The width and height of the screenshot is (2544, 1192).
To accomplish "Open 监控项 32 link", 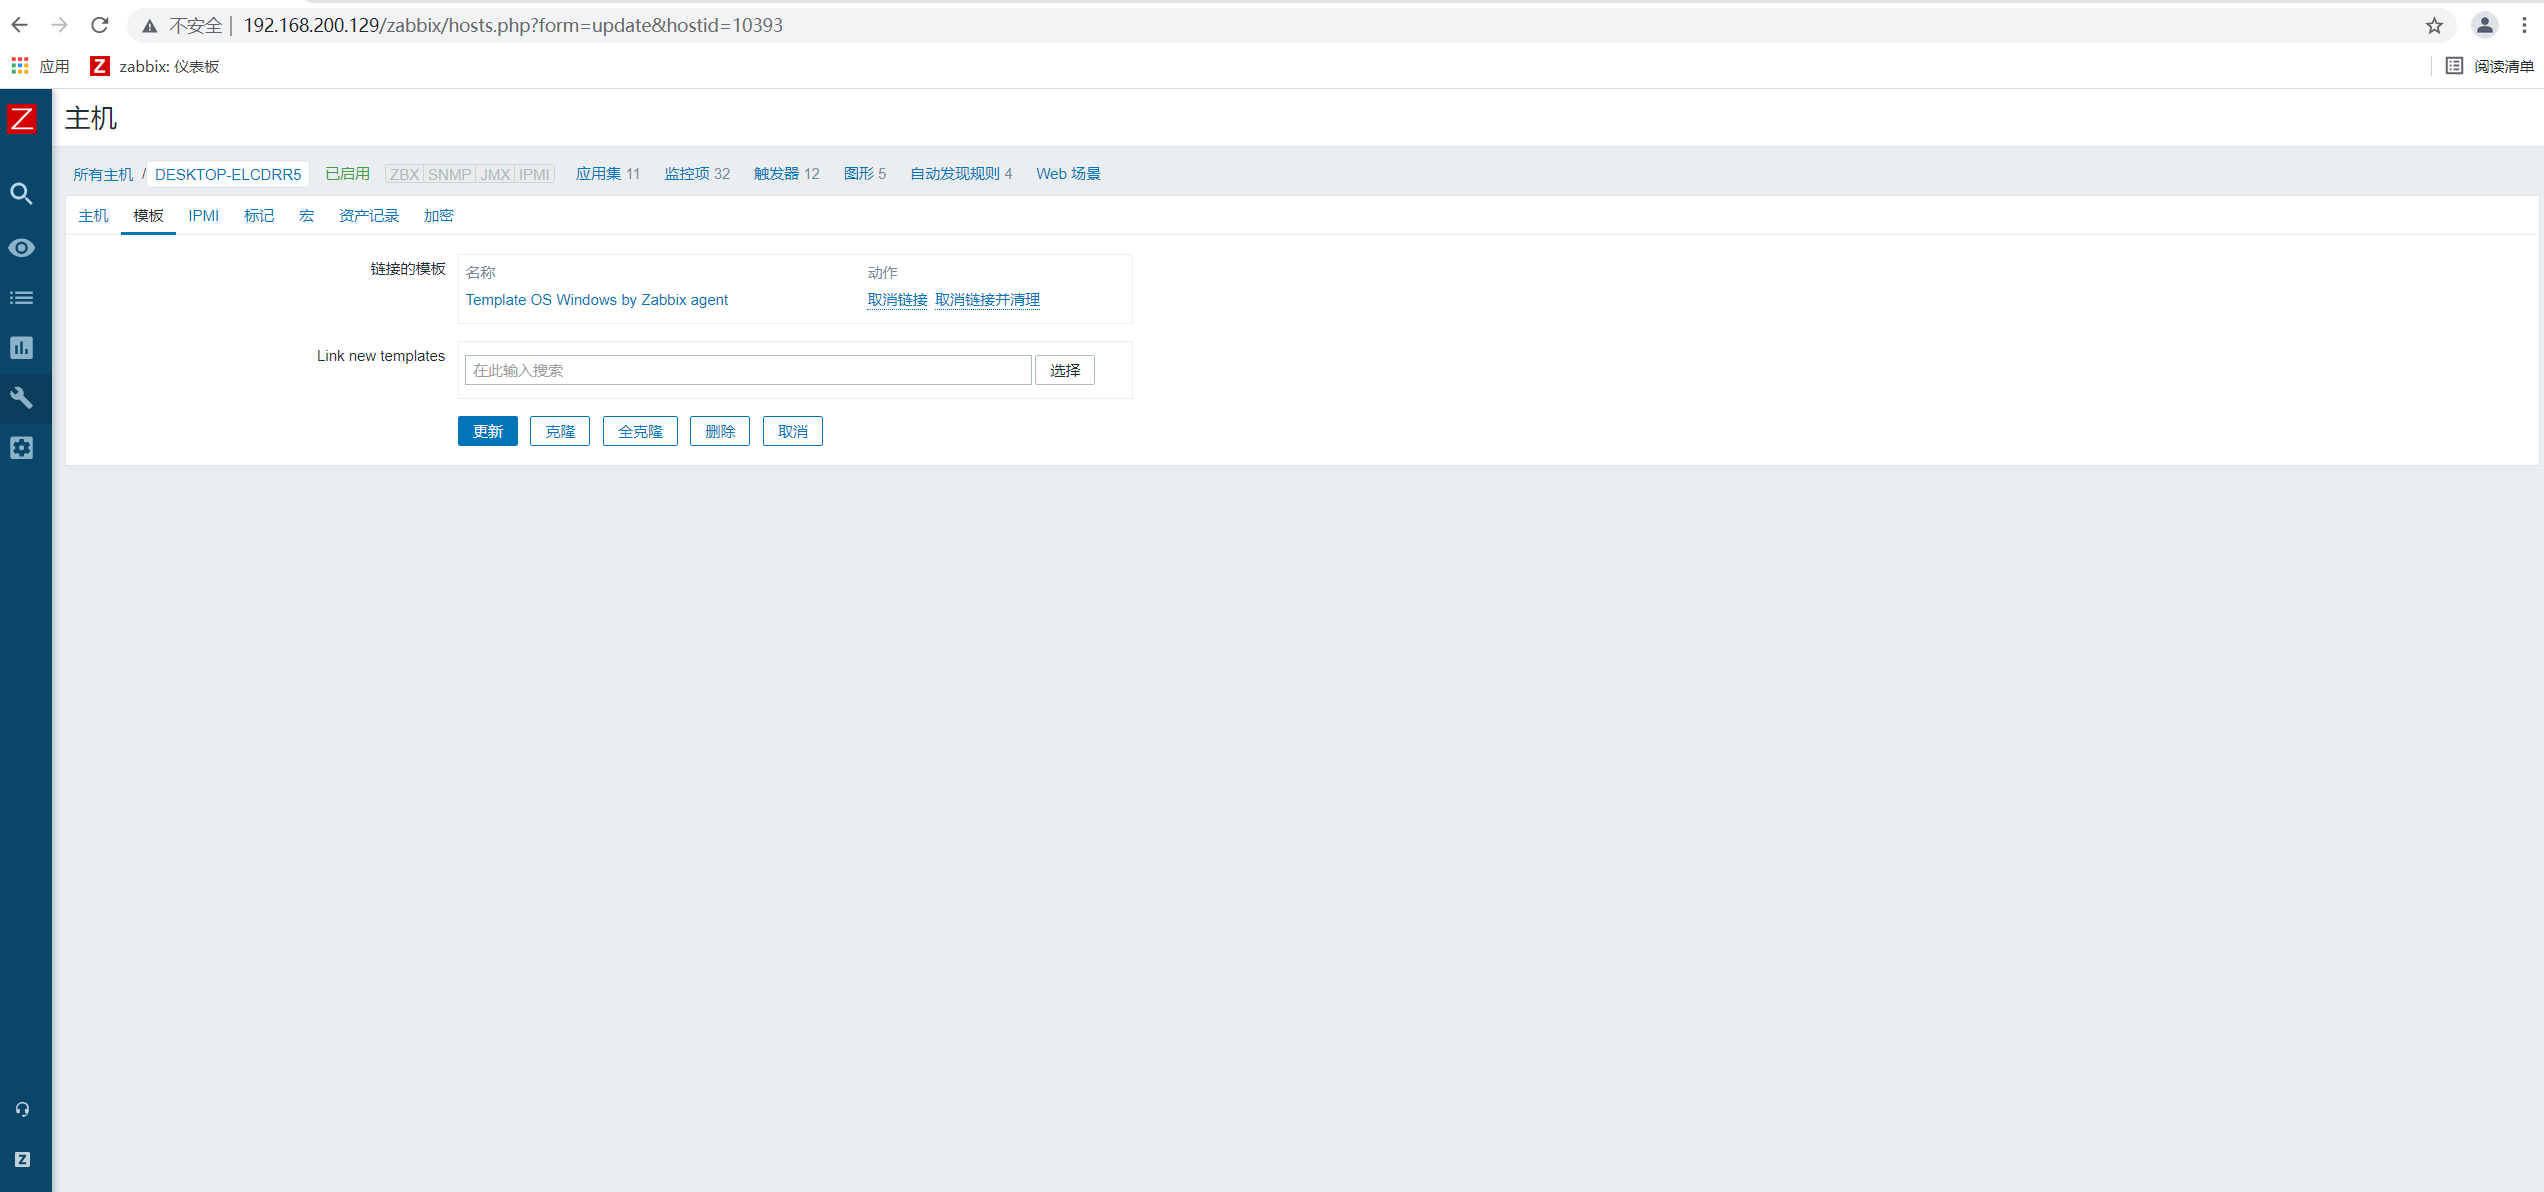I will click(697, 174).
